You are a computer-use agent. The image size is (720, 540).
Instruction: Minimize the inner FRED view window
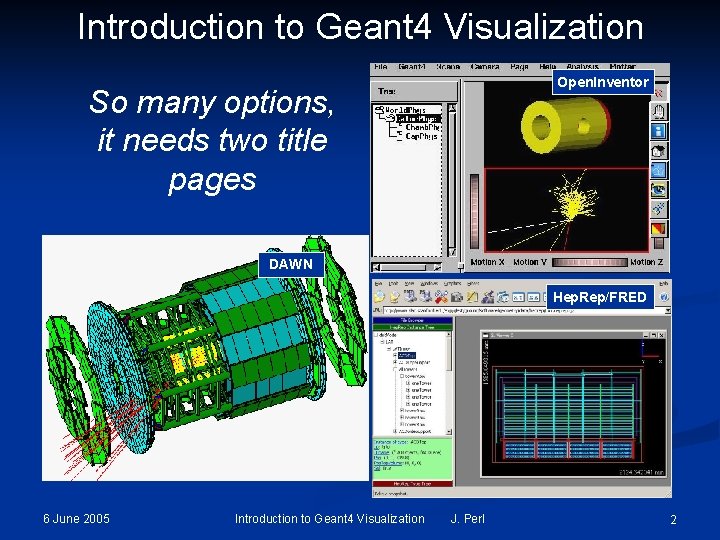point(647,335)
